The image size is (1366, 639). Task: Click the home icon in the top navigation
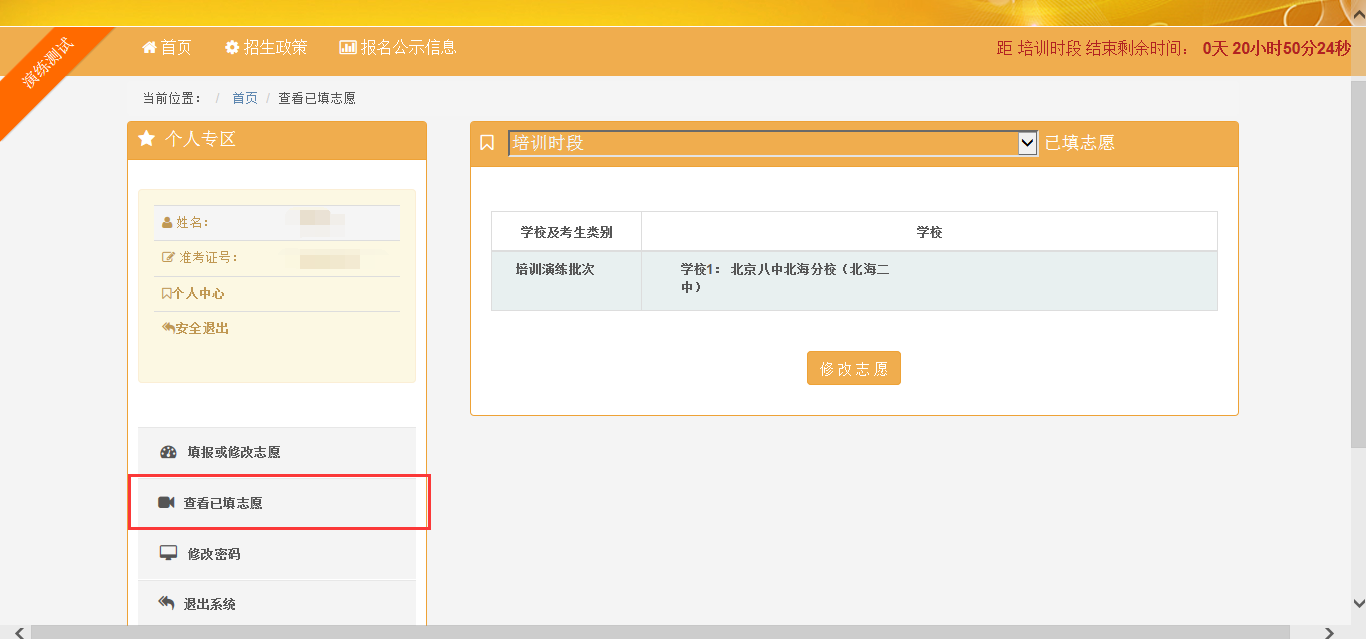pos(150,47)
